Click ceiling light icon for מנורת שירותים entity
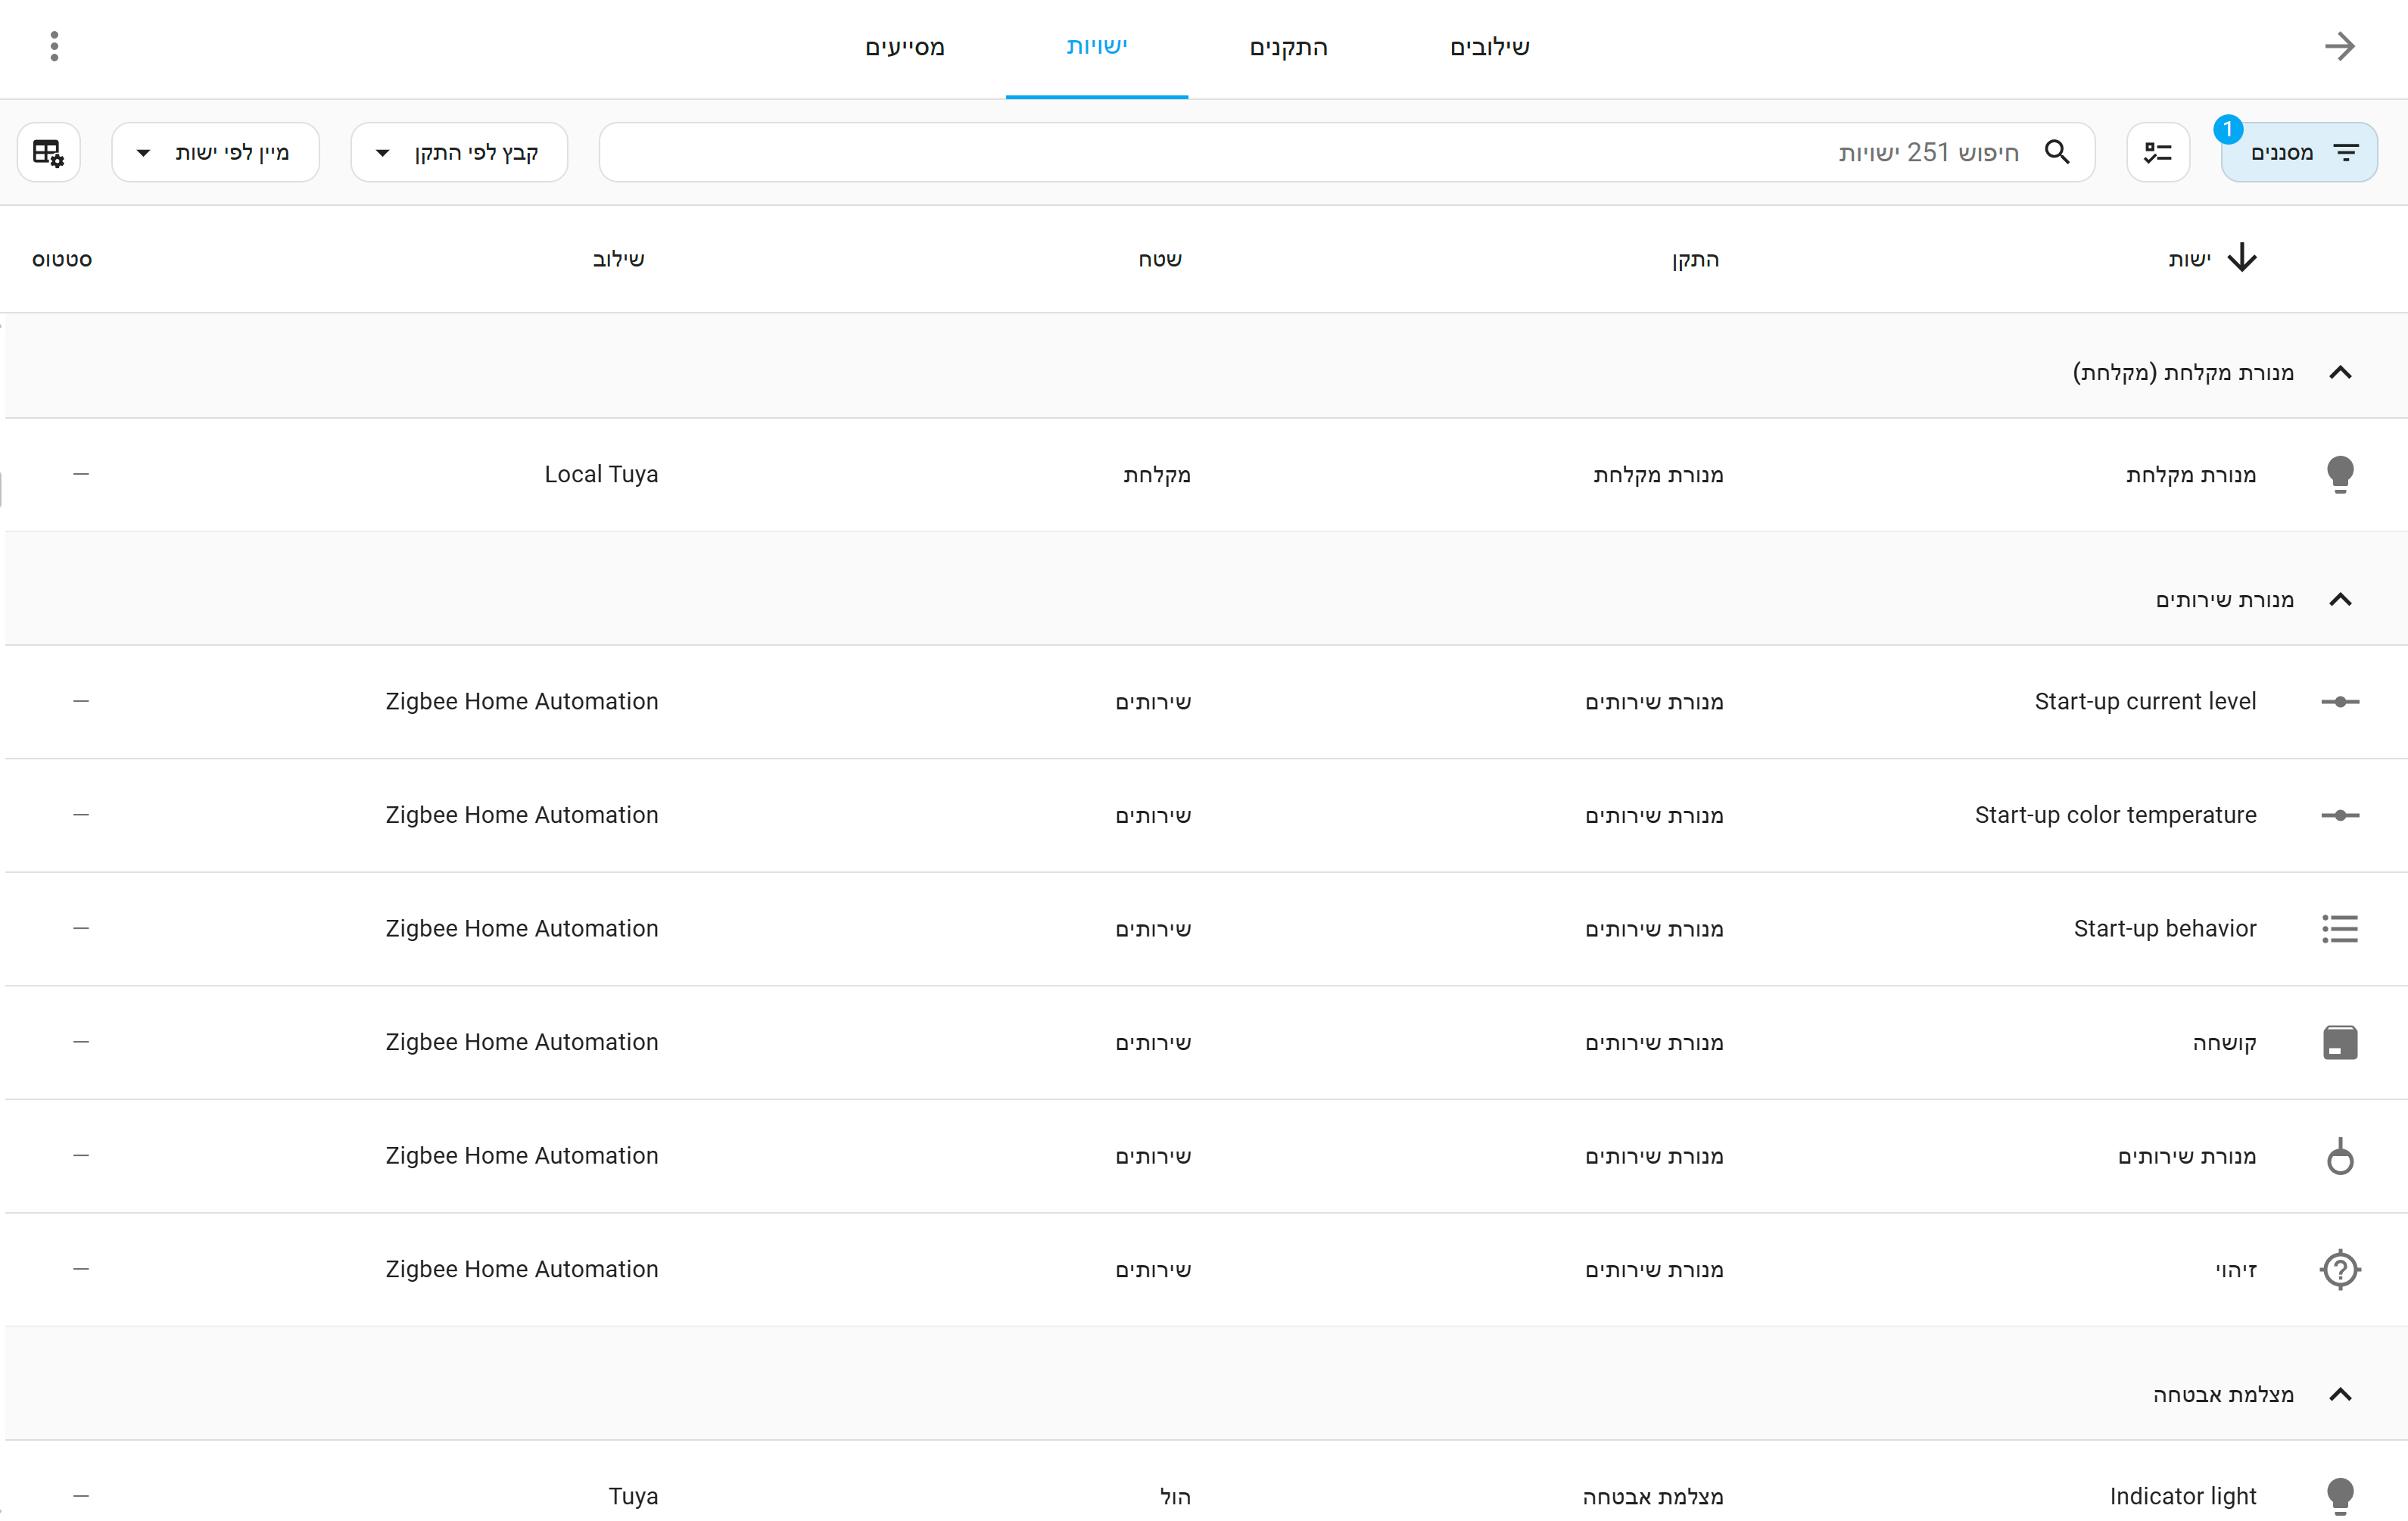 (2339, 1155)
